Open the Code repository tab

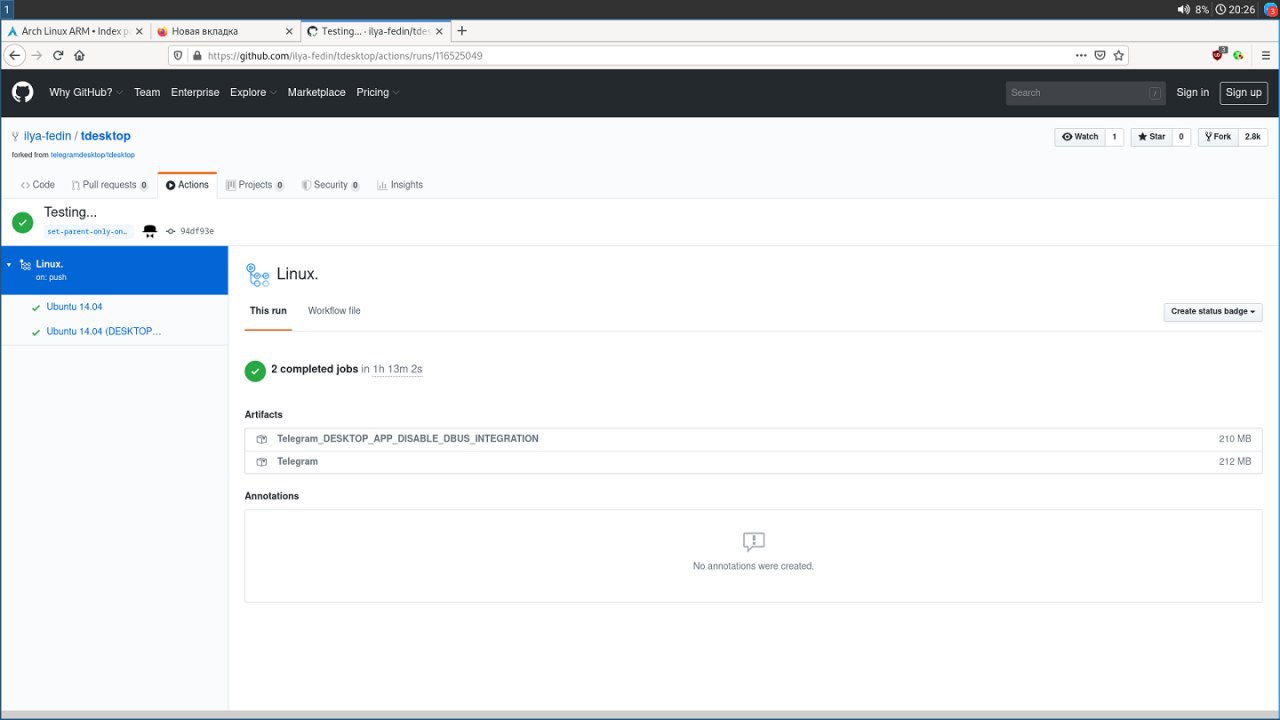tap(38, 185)
